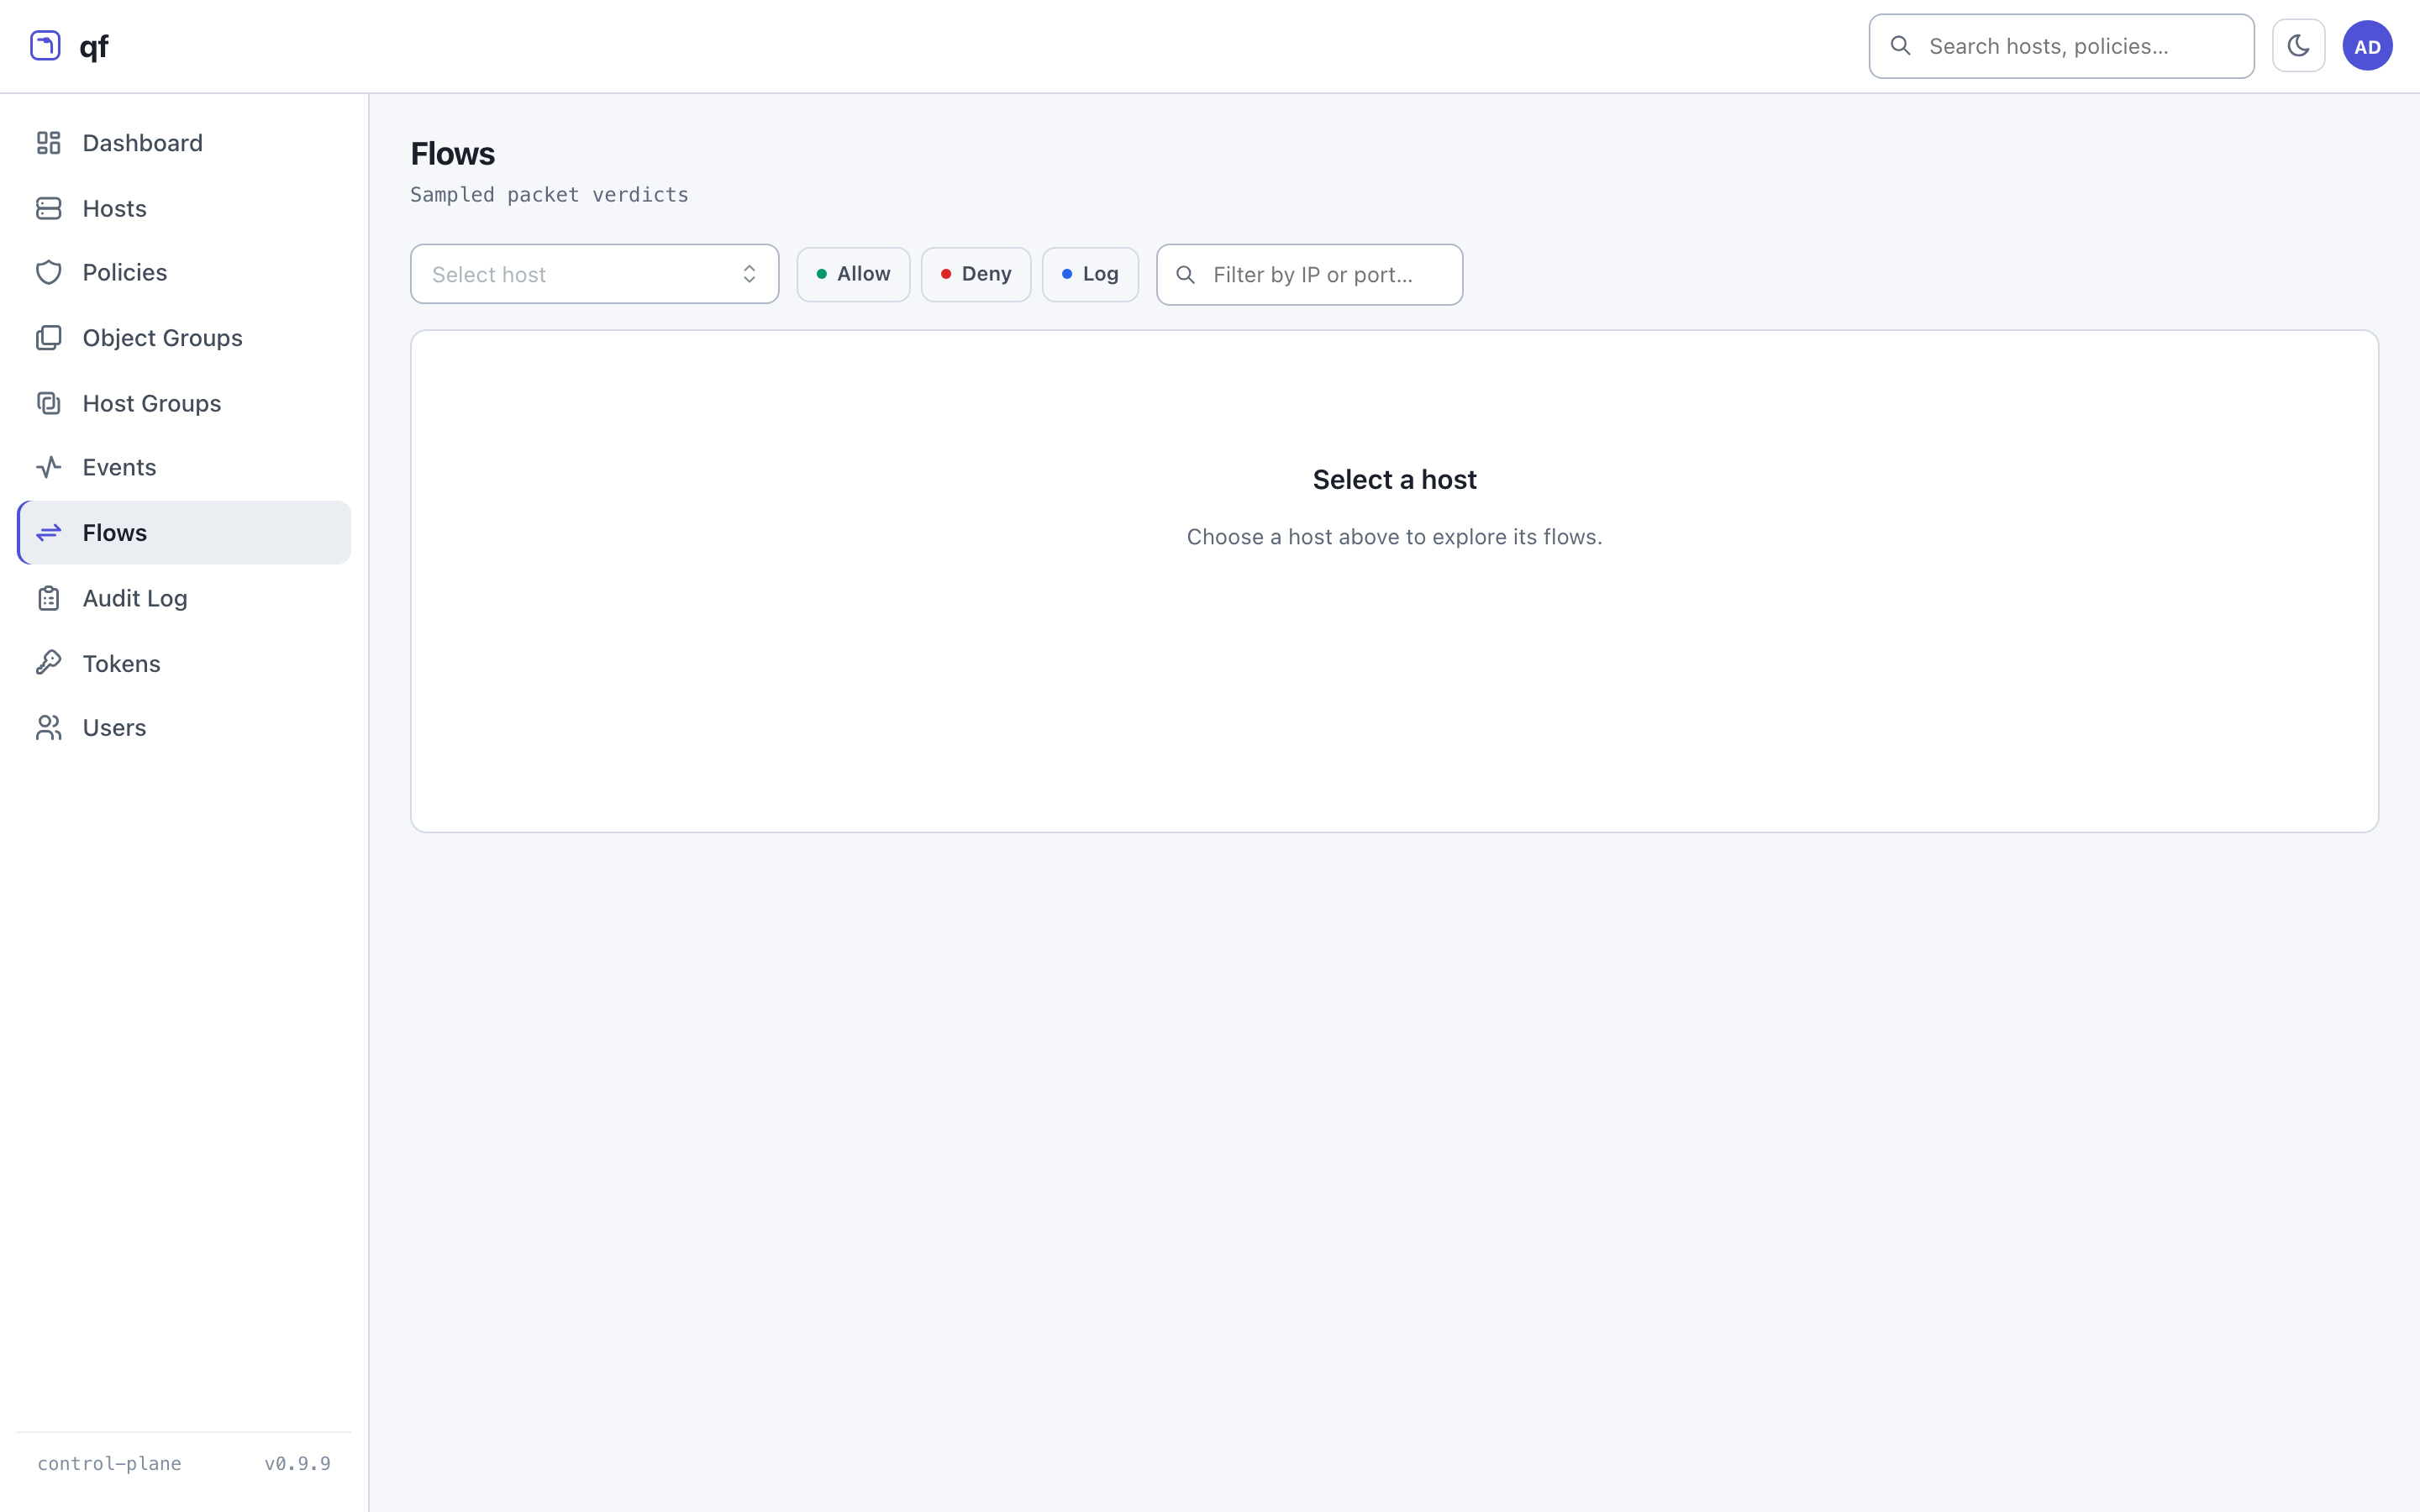The width and height of the screenshot is (2420, 1512).
Task: Open the Select host dropdown
Action: click(x=594, y=274)
